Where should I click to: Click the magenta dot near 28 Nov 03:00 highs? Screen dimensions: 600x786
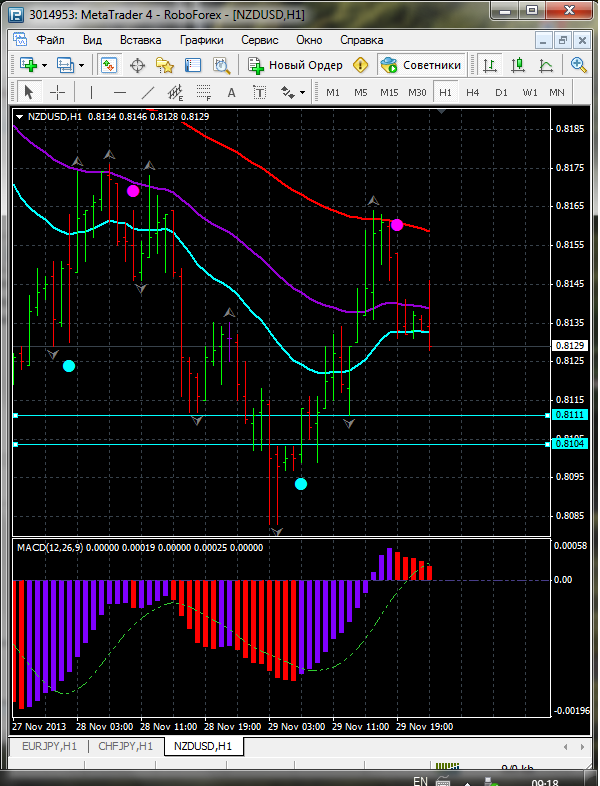(133, 190)
